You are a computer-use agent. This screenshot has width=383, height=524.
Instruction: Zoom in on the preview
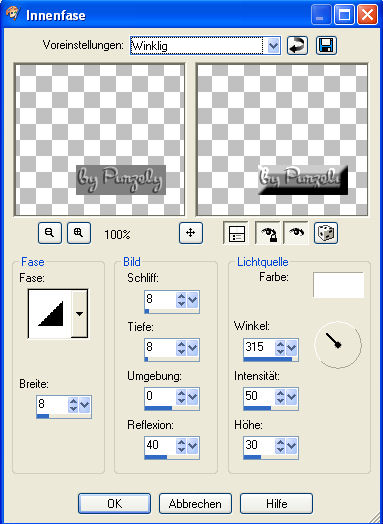coord(79,233)
